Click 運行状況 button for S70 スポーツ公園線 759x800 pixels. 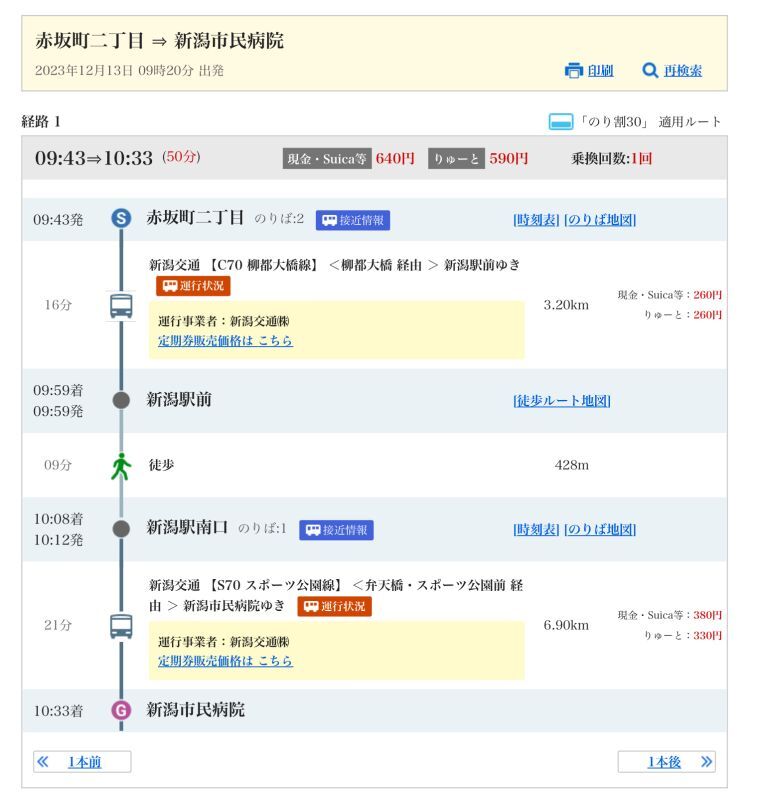[334, 606]
